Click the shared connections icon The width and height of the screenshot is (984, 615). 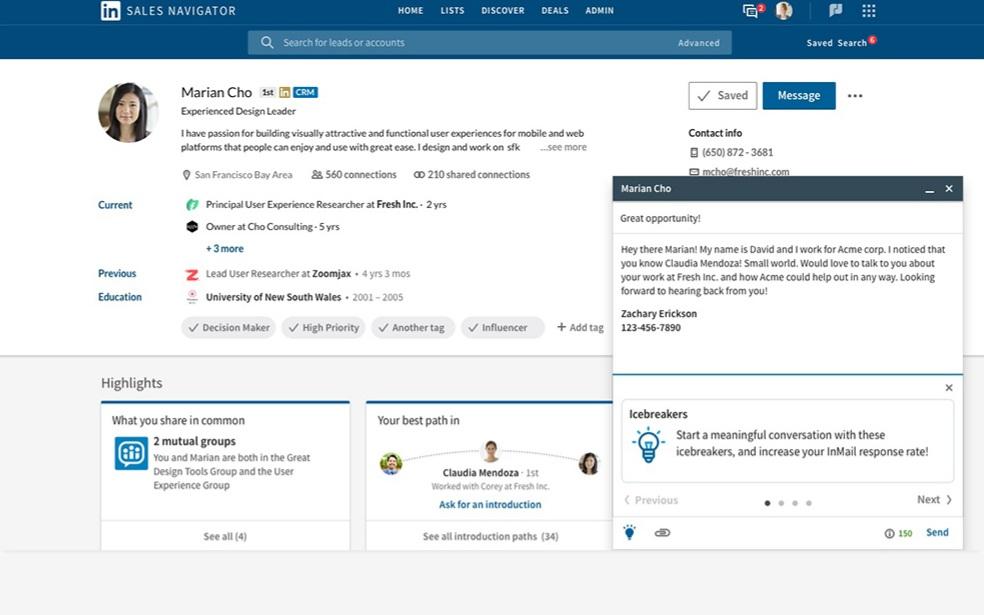[x=419, y=174]
